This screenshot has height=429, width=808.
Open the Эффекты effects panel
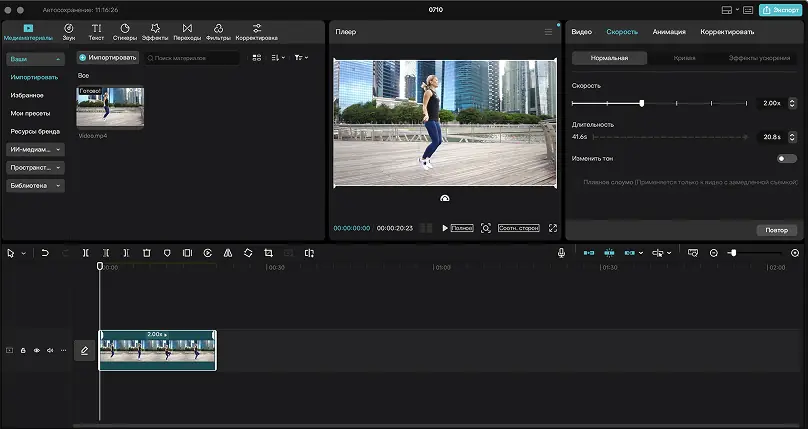pos(155,32)
